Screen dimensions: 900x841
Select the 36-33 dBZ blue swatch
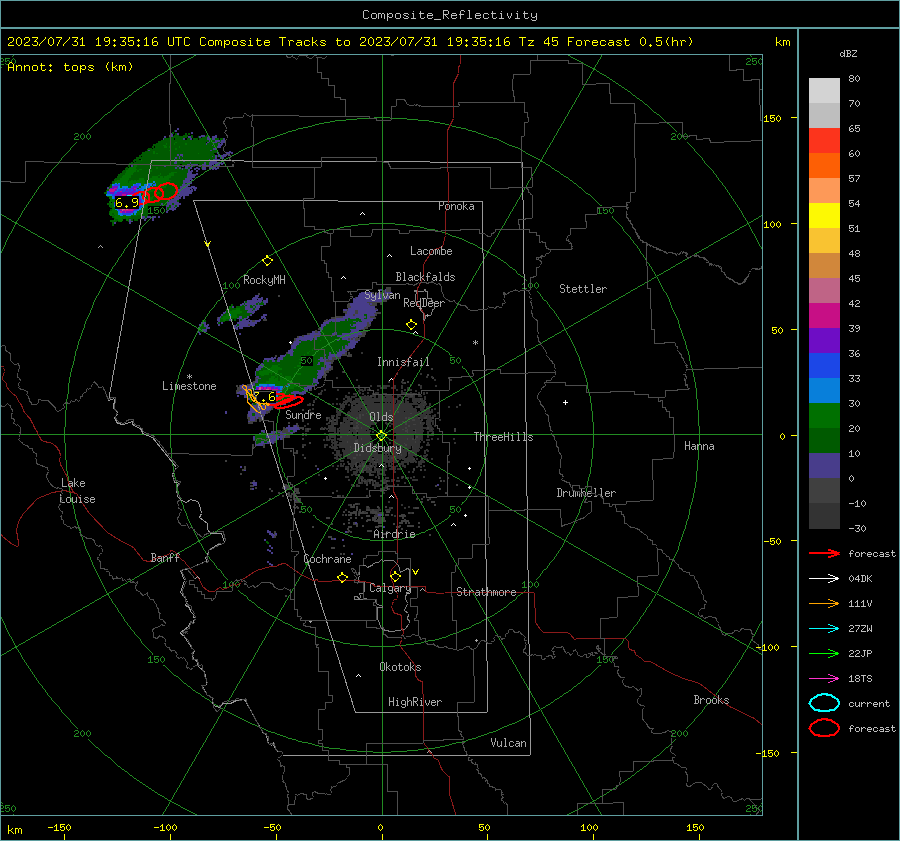click(x=824, y=366)
